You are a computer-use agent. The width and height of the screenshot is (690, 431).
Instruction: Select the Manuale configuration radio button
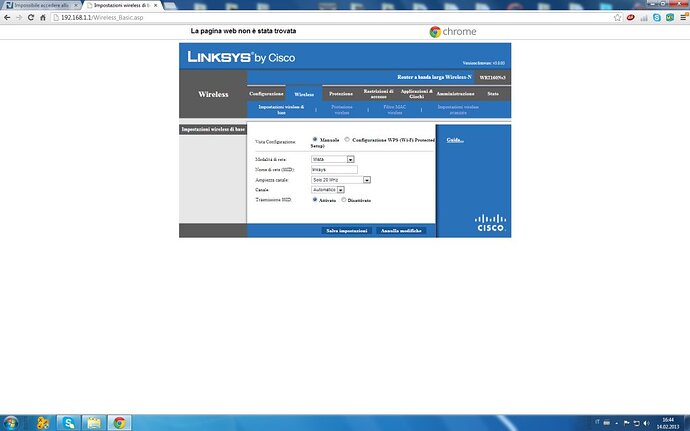pos(315,139)
